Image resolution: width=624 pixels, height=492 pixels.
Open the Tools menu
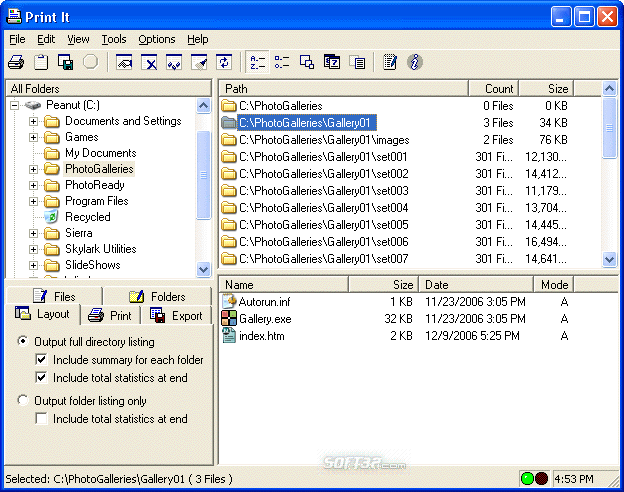click(x=114, y=39)
